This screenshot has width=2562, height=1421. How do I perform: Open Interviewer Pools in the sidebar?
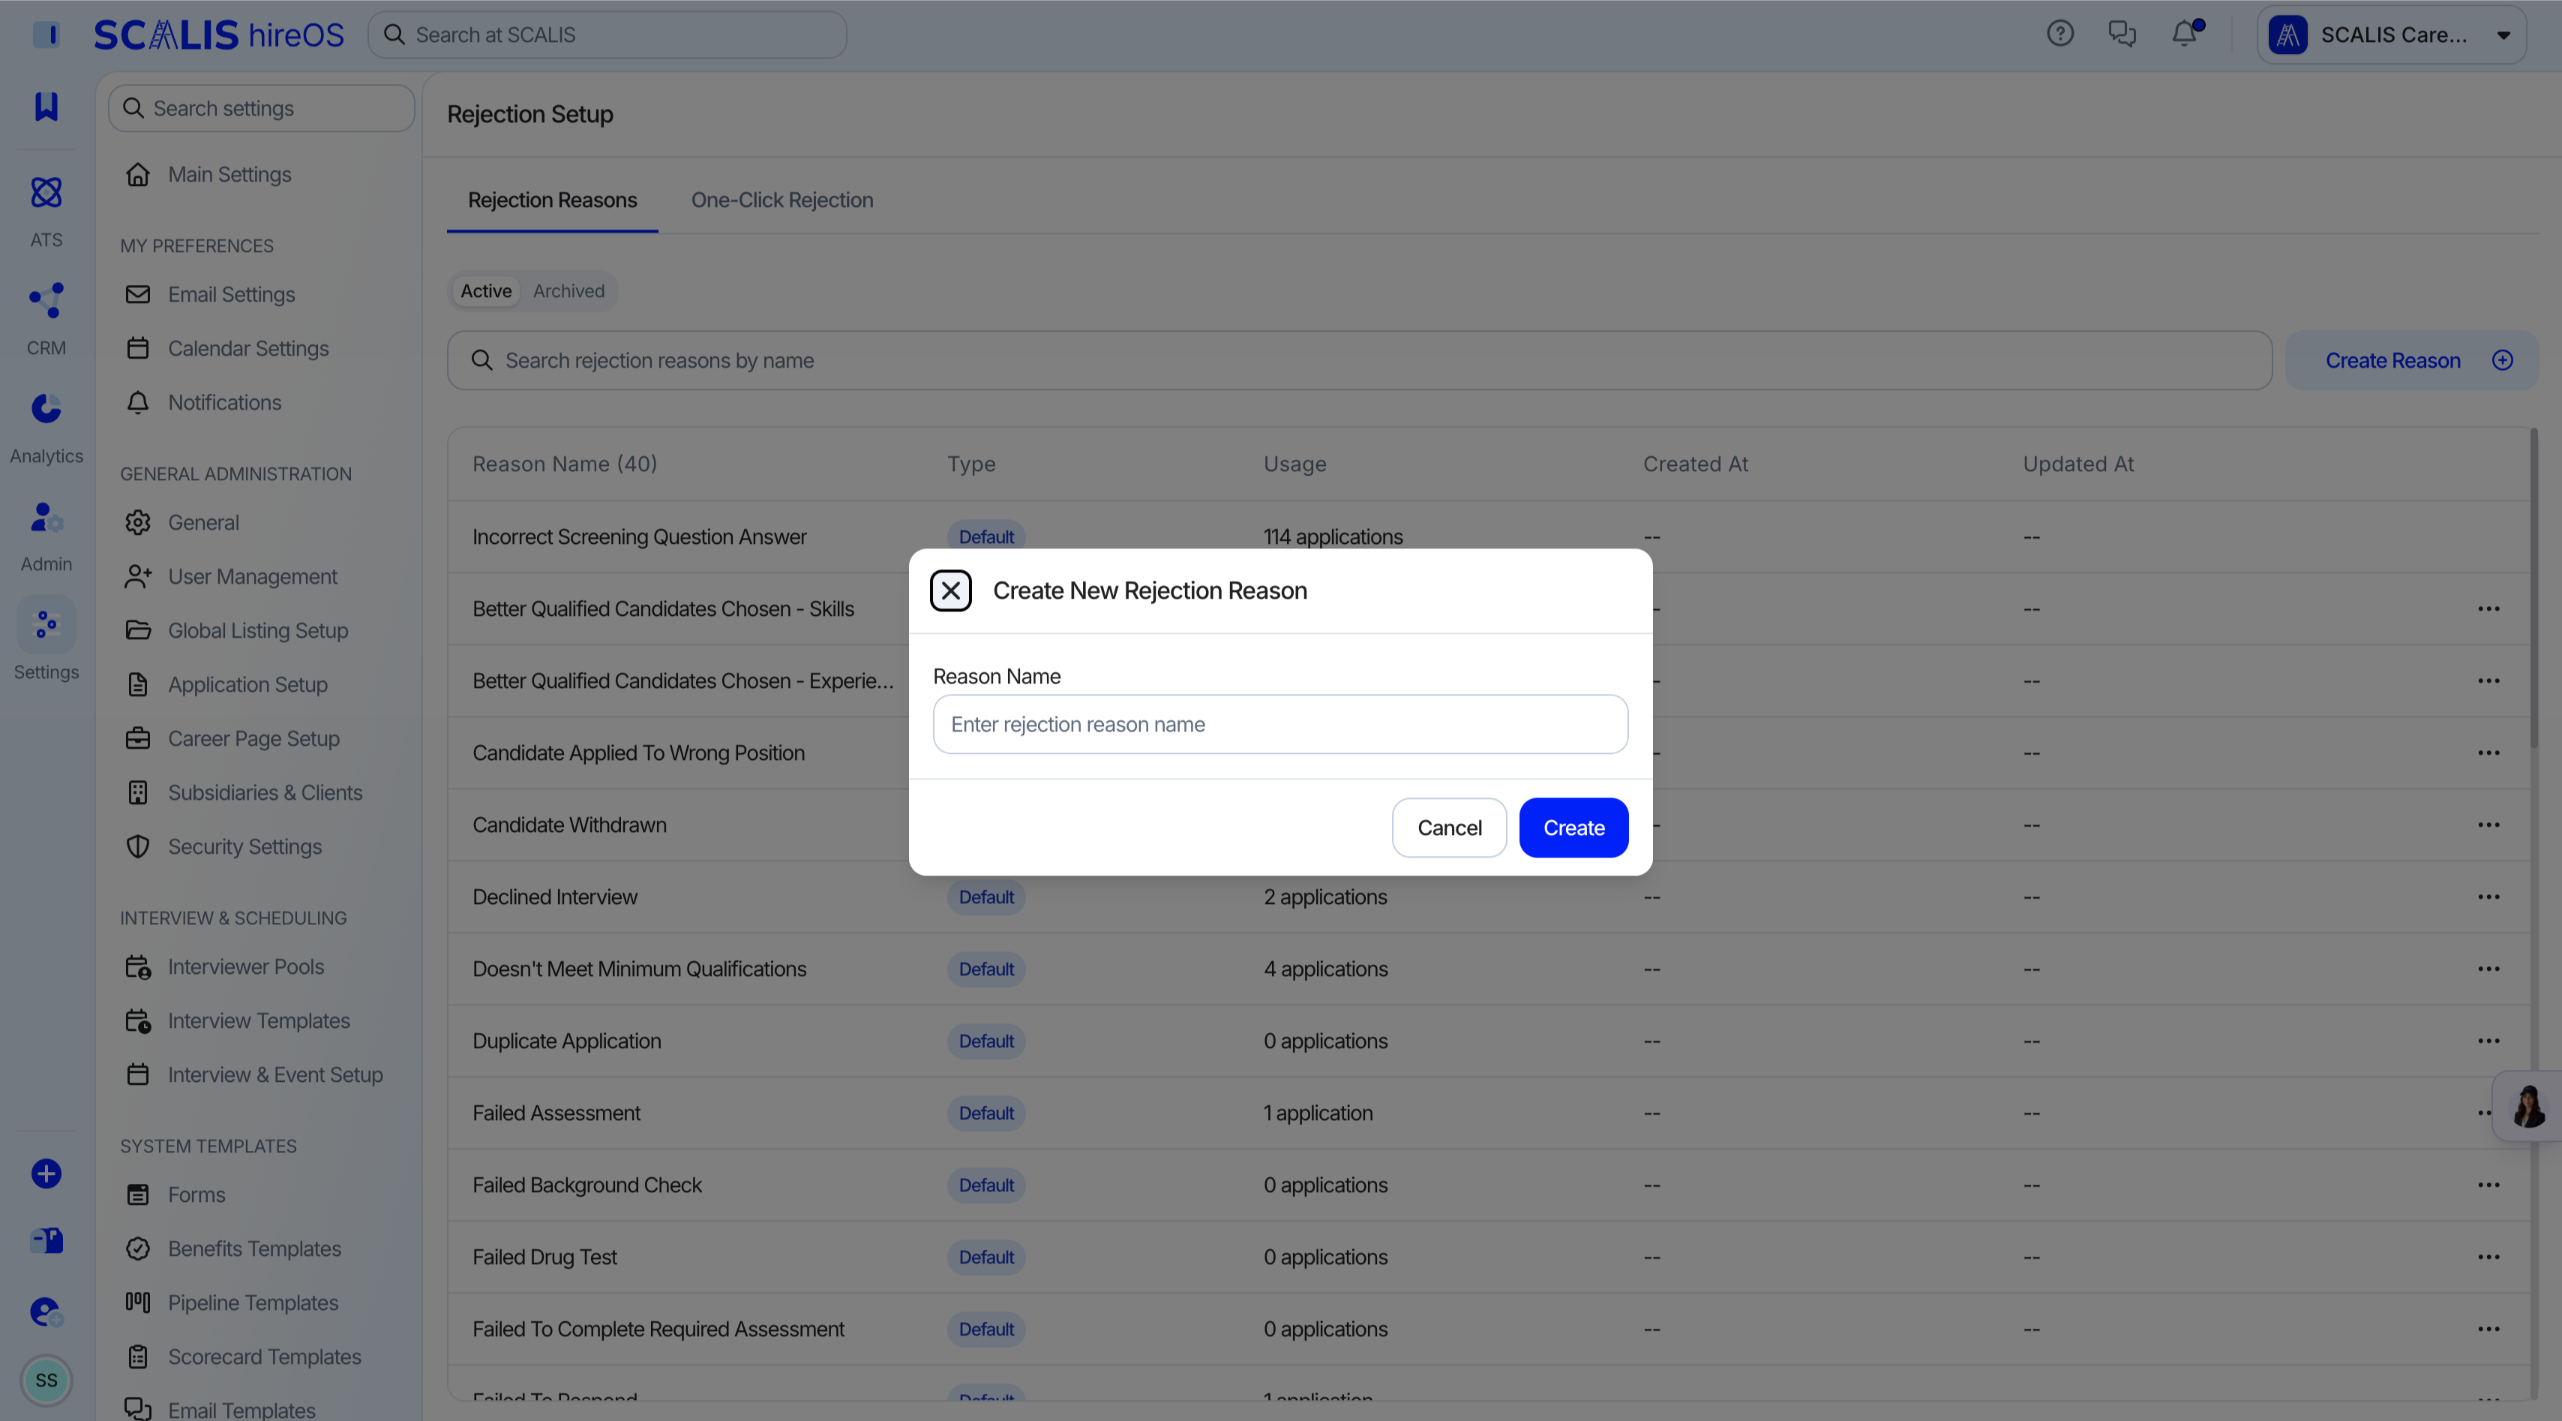(x=245, y=966)
